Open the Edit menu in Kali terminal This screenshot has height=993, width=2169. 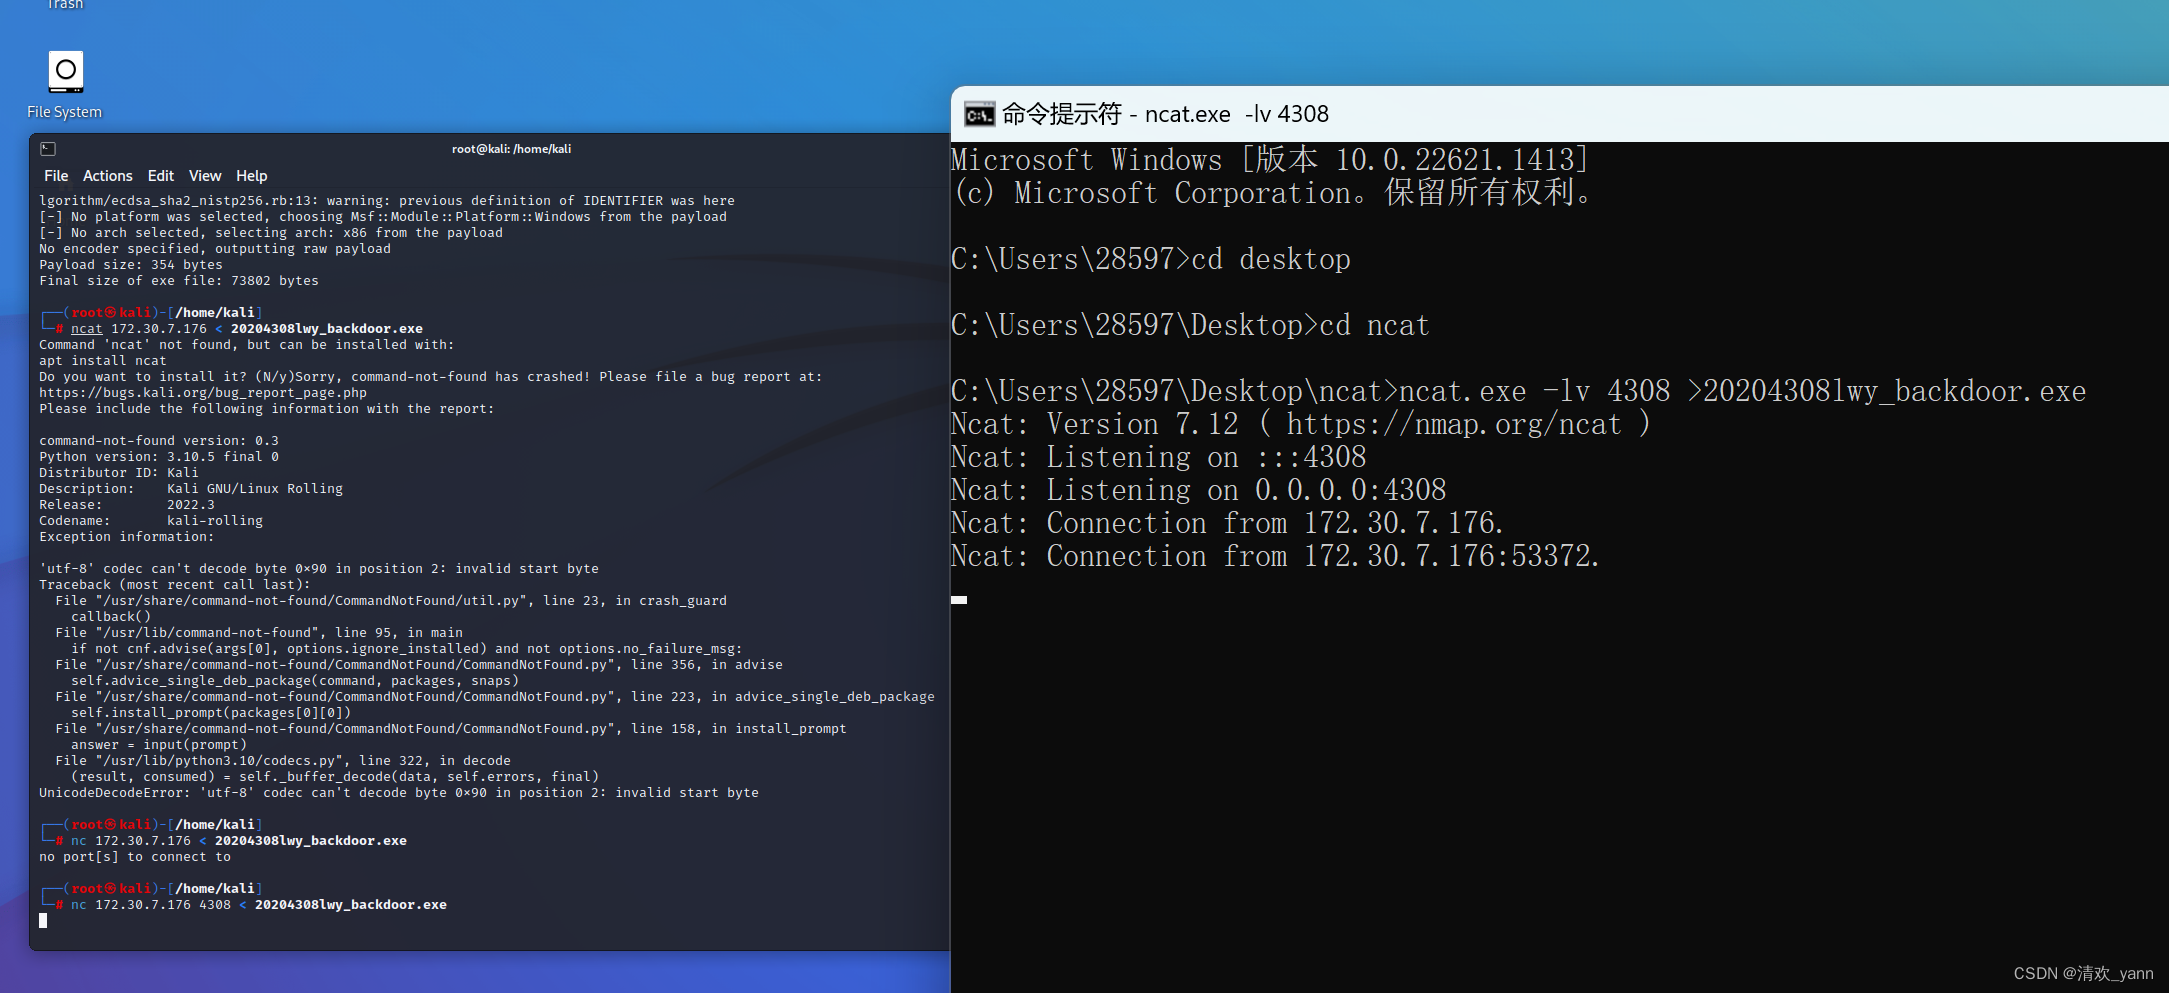[160, 176]
